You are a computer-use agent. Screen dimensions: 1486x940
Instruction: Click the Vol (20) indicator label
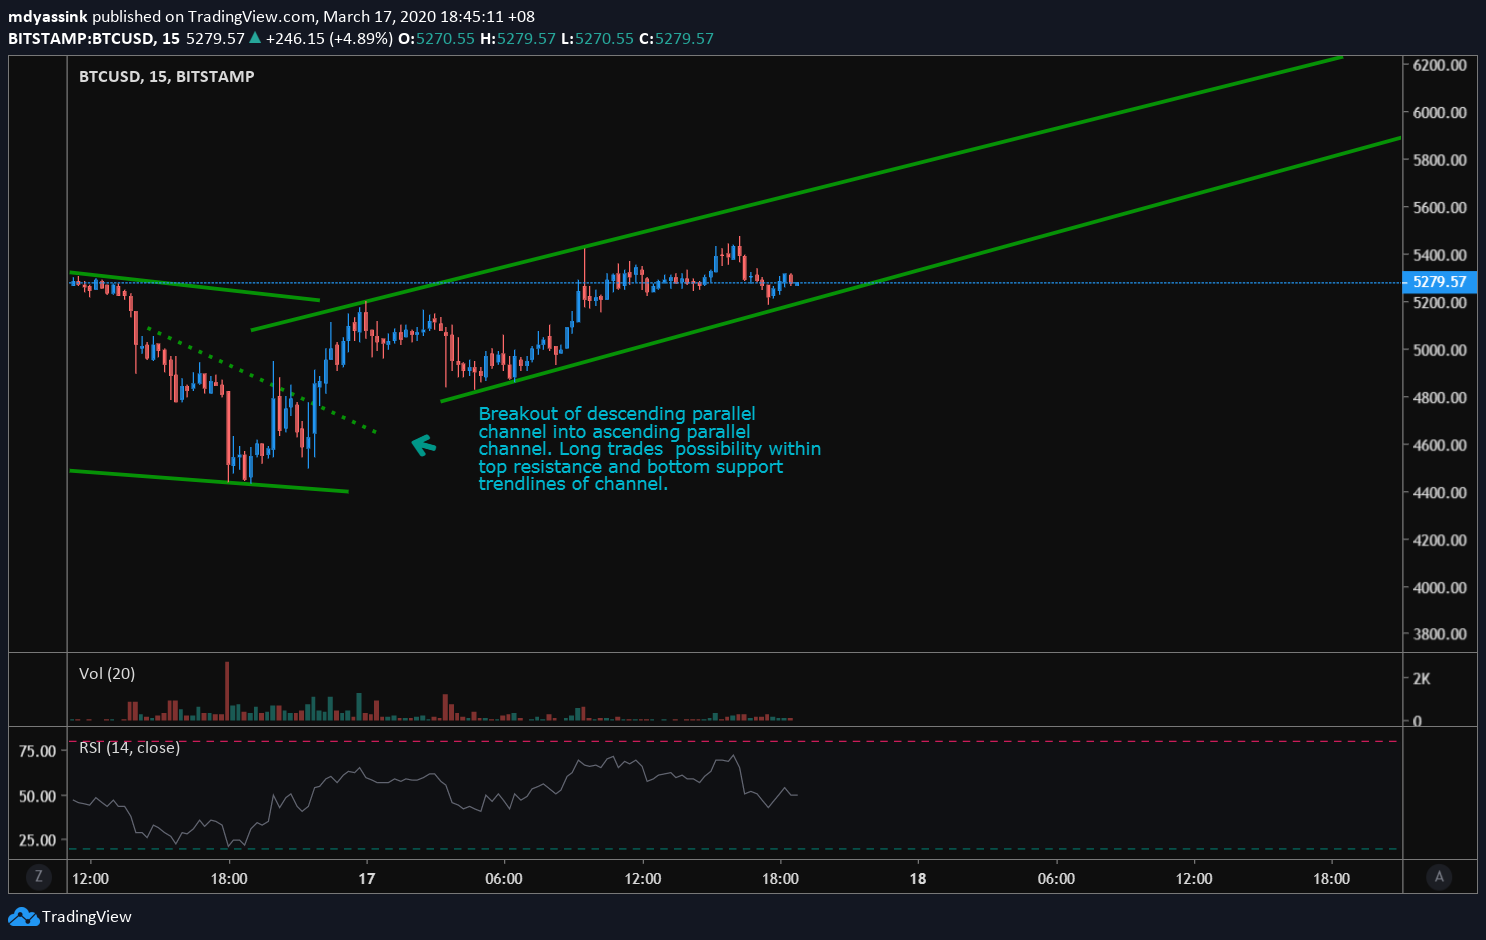[107, 673]
